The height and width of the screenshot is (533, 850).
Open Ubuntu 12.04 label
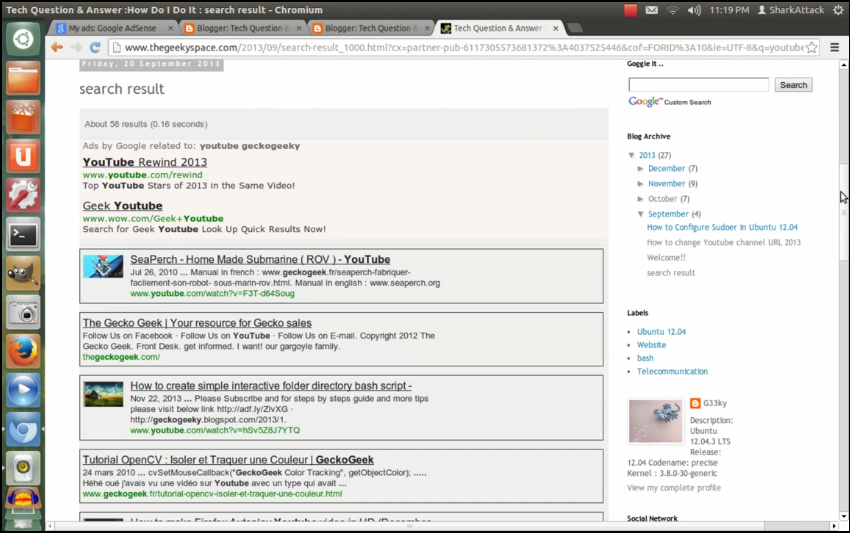click(661, 332)
